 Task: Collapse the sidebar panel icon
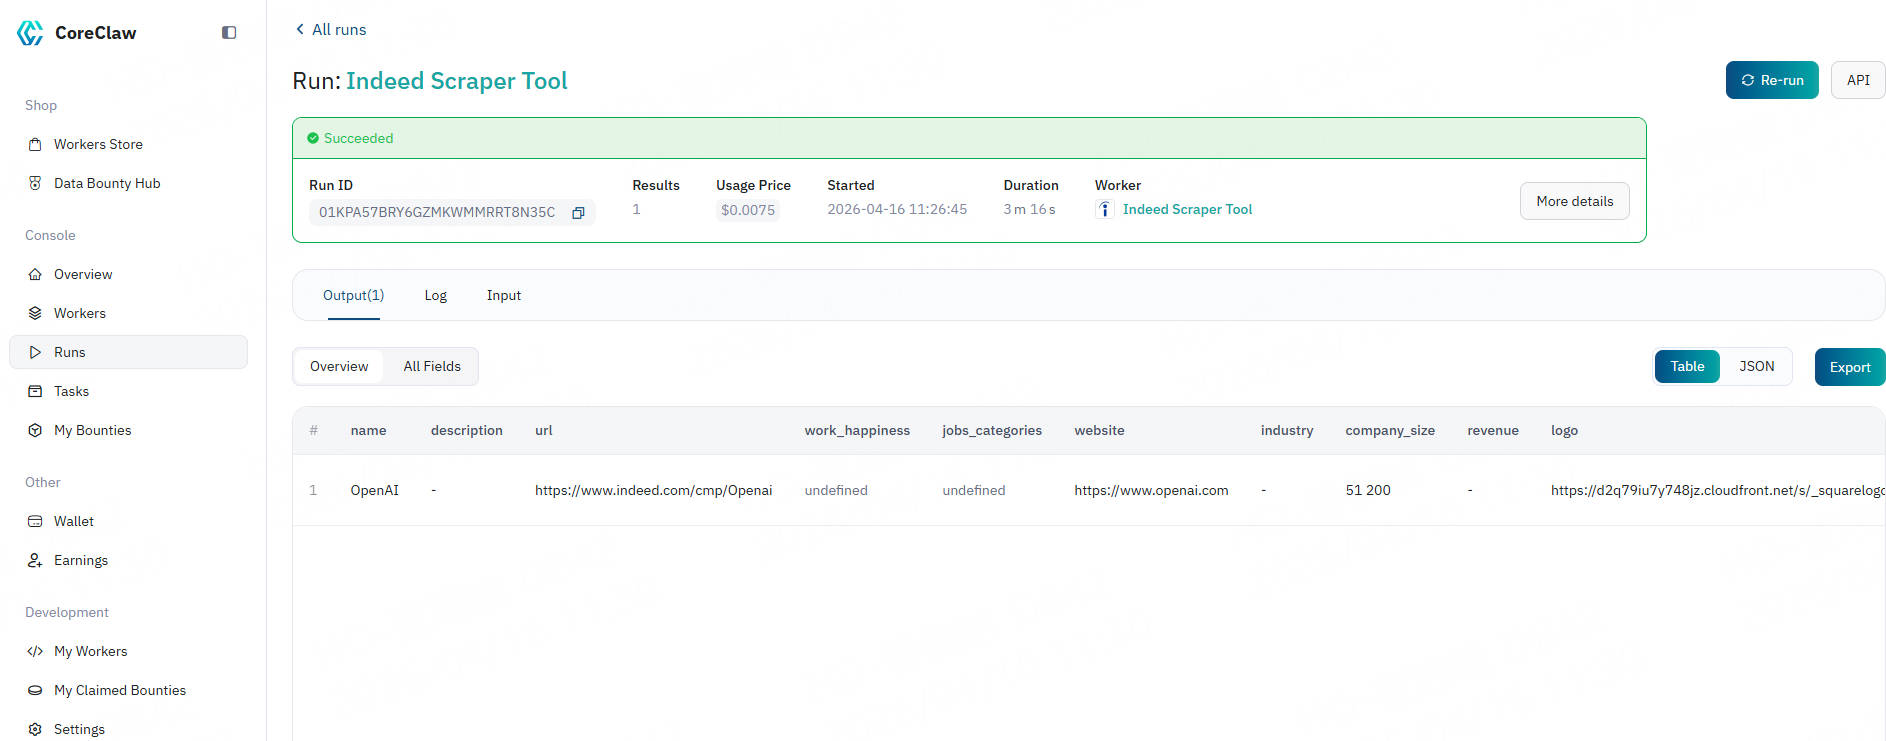click(x=229, y=33)
